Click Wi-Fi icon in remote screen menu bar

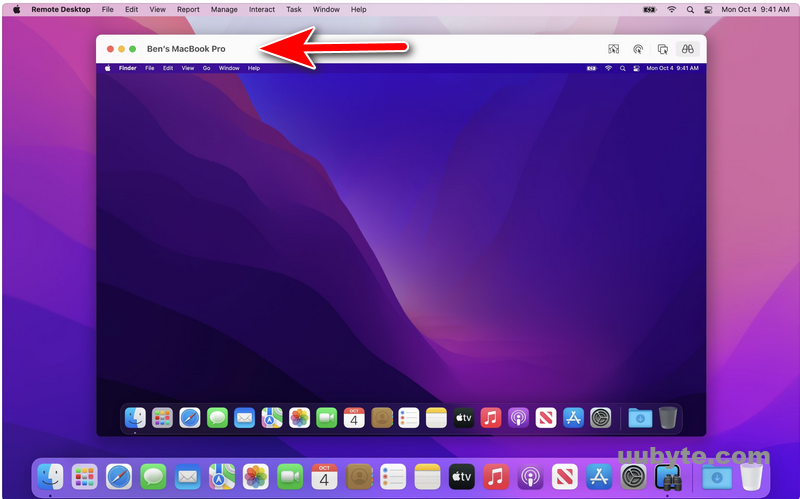608,68
